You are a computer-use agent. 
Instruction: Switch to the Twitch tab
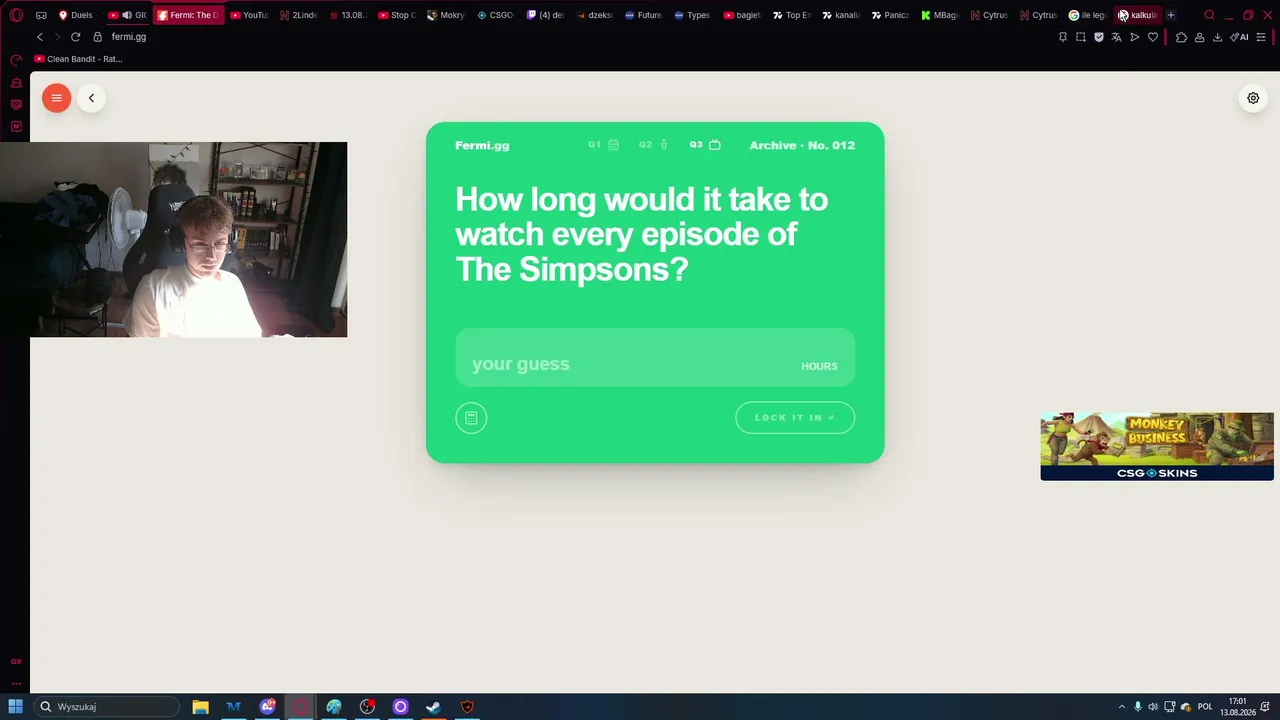pyautogui.click(x=545, y=15)
